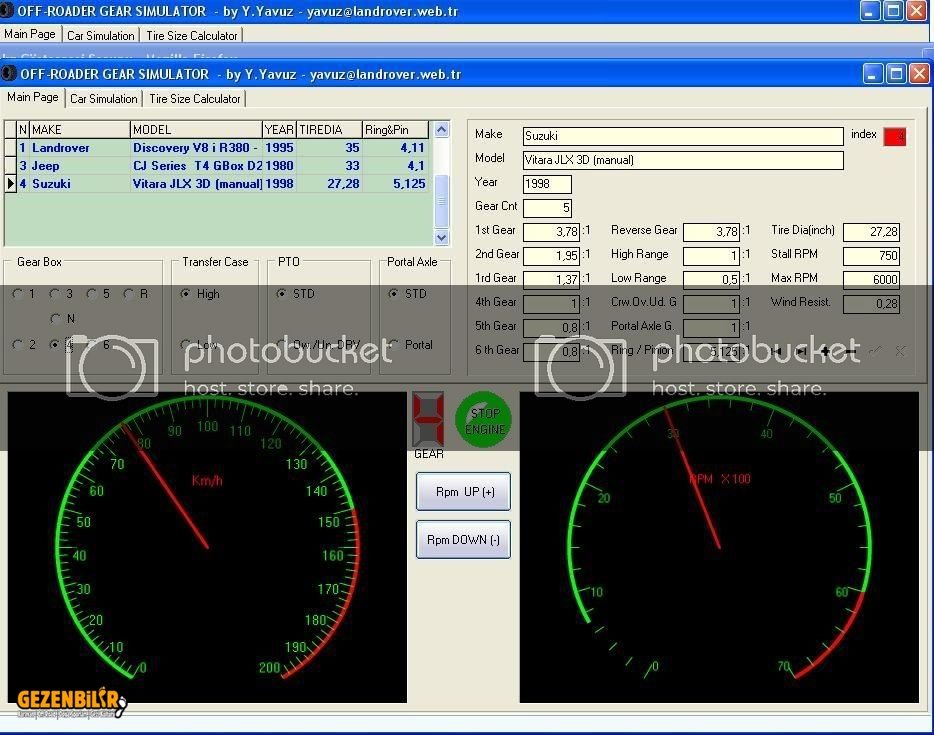The height and width of the screenshot is (735, 934).
Task: Click the back window's title bar app icon
Action: point(7,11)
